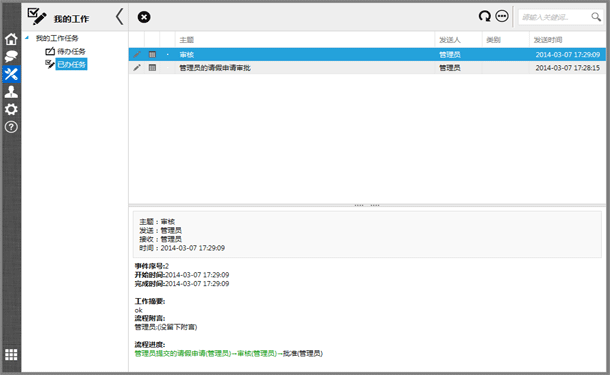610x375 pixels.
Task: Click the 批准(管理员) process step
Action: (303, 353)
